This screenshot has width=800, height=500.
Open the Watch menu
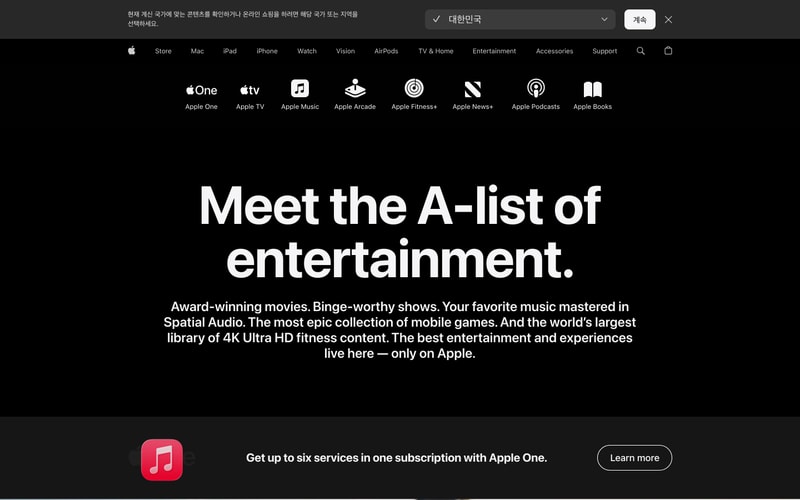(307, 51)
